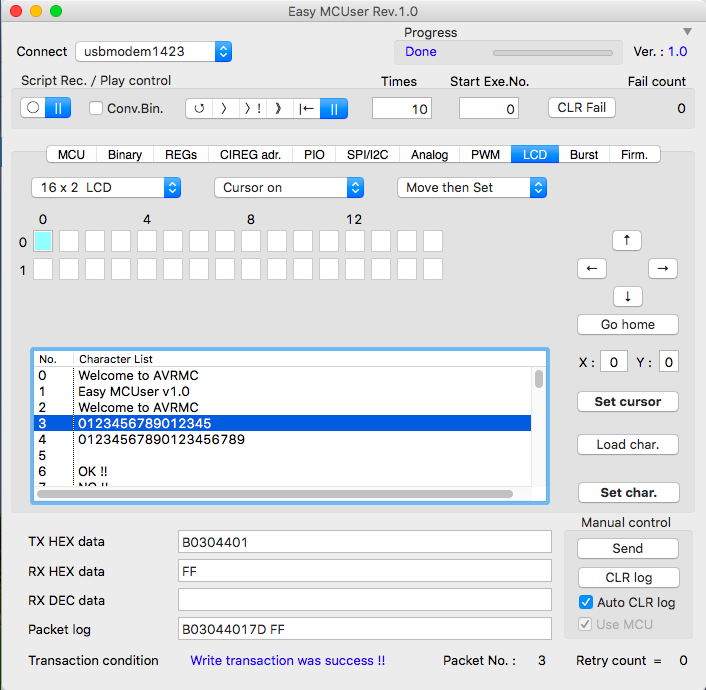Click the Load char. button
Viewport: 706px width, 690px height.
tap(628, 445)
